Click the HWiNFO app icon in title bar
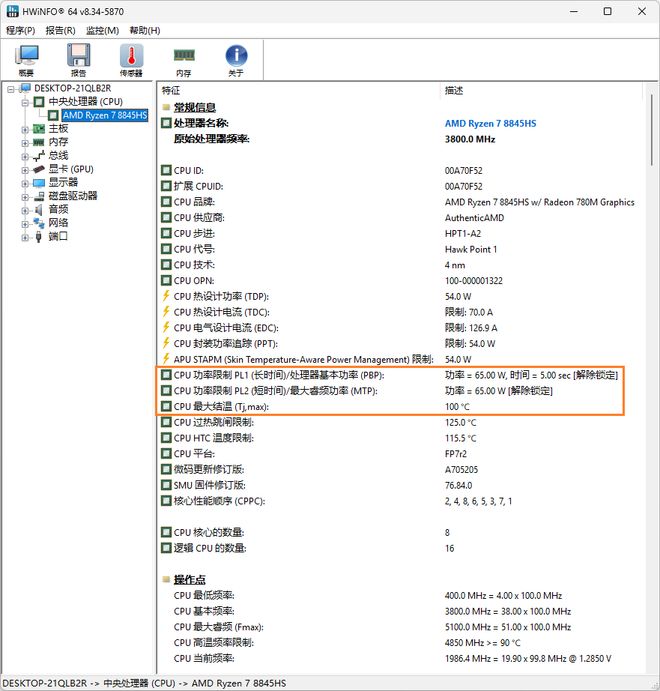This screenshot has height=691, width=660. point(12,11)
